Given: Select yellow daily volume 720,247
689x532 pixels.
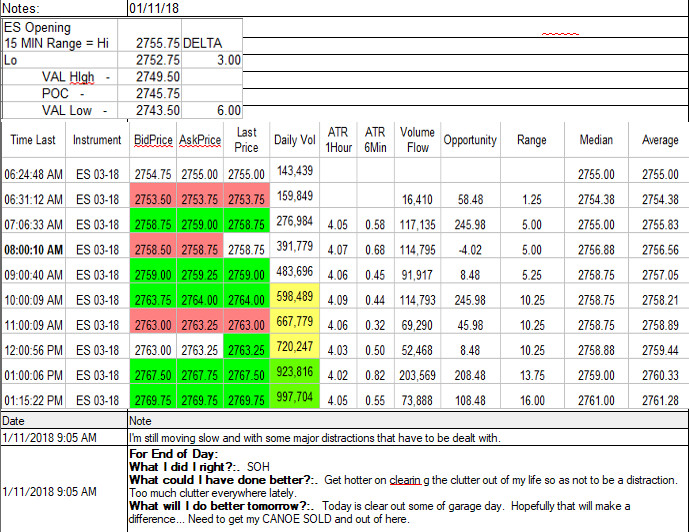Looking at the screenshot, I should pos(294,346).
